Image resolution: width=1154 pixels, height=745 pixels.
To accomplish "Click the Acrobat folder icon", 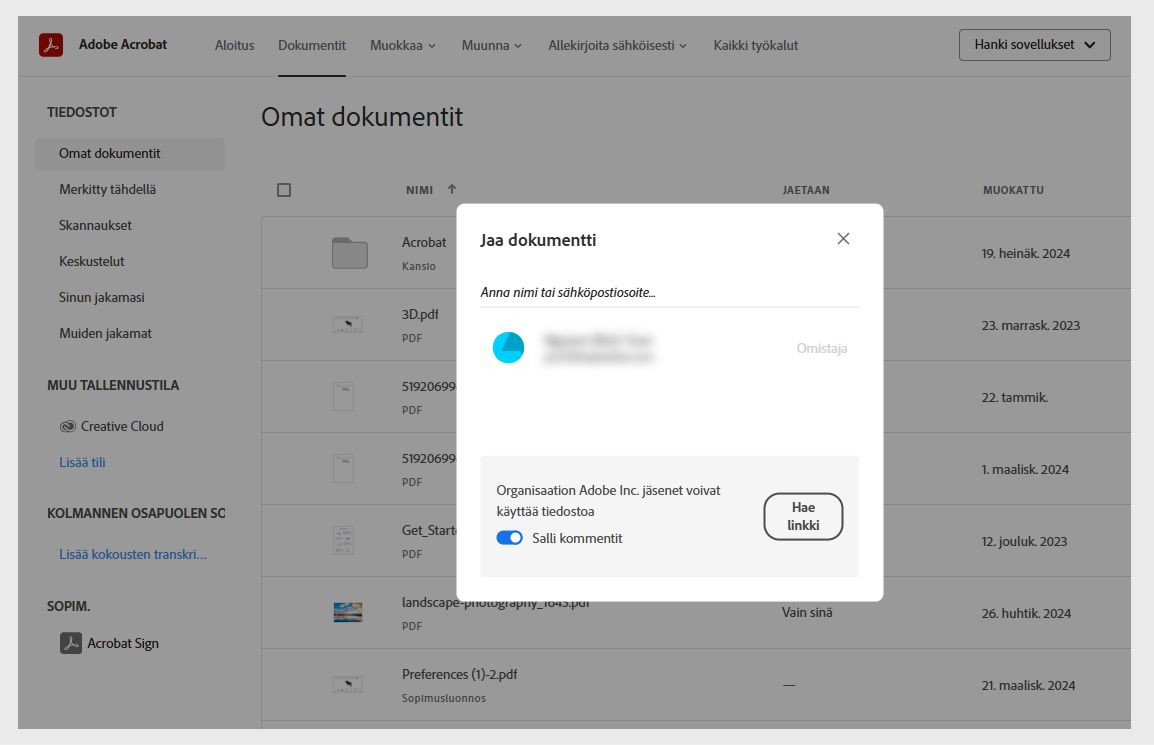I will (x=350, y=253).
